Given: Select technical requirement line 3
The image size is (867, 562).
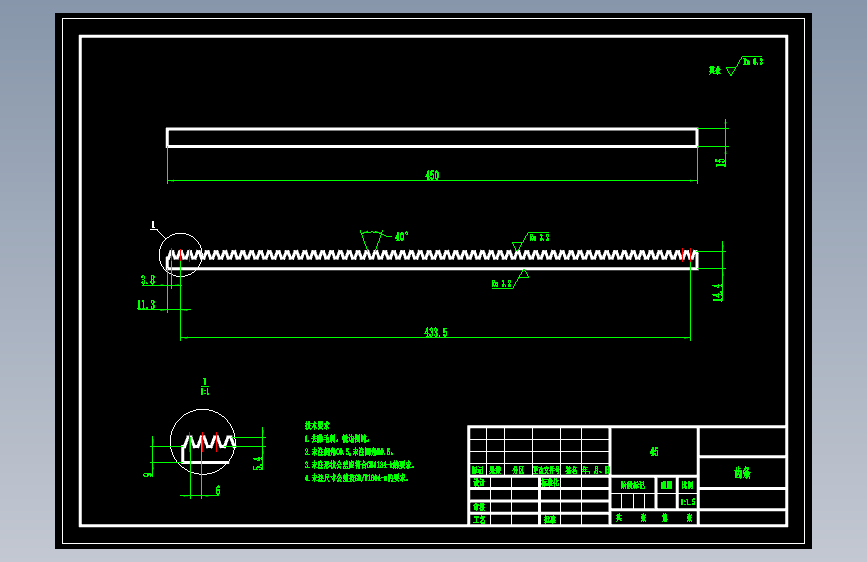Looking at the screenshot, I should pos(359,465).
